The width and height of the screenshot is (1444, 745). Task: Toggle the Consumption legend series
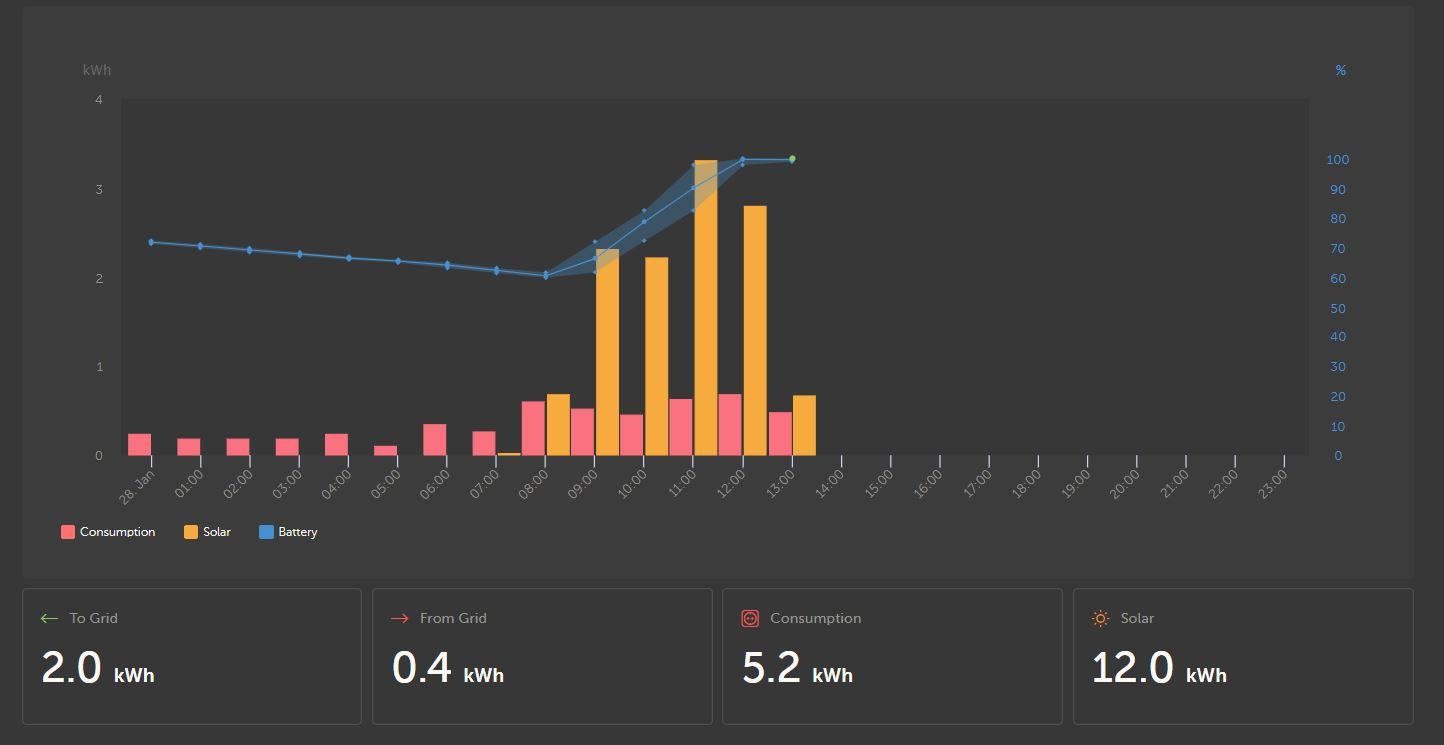[x=108, y=532]
